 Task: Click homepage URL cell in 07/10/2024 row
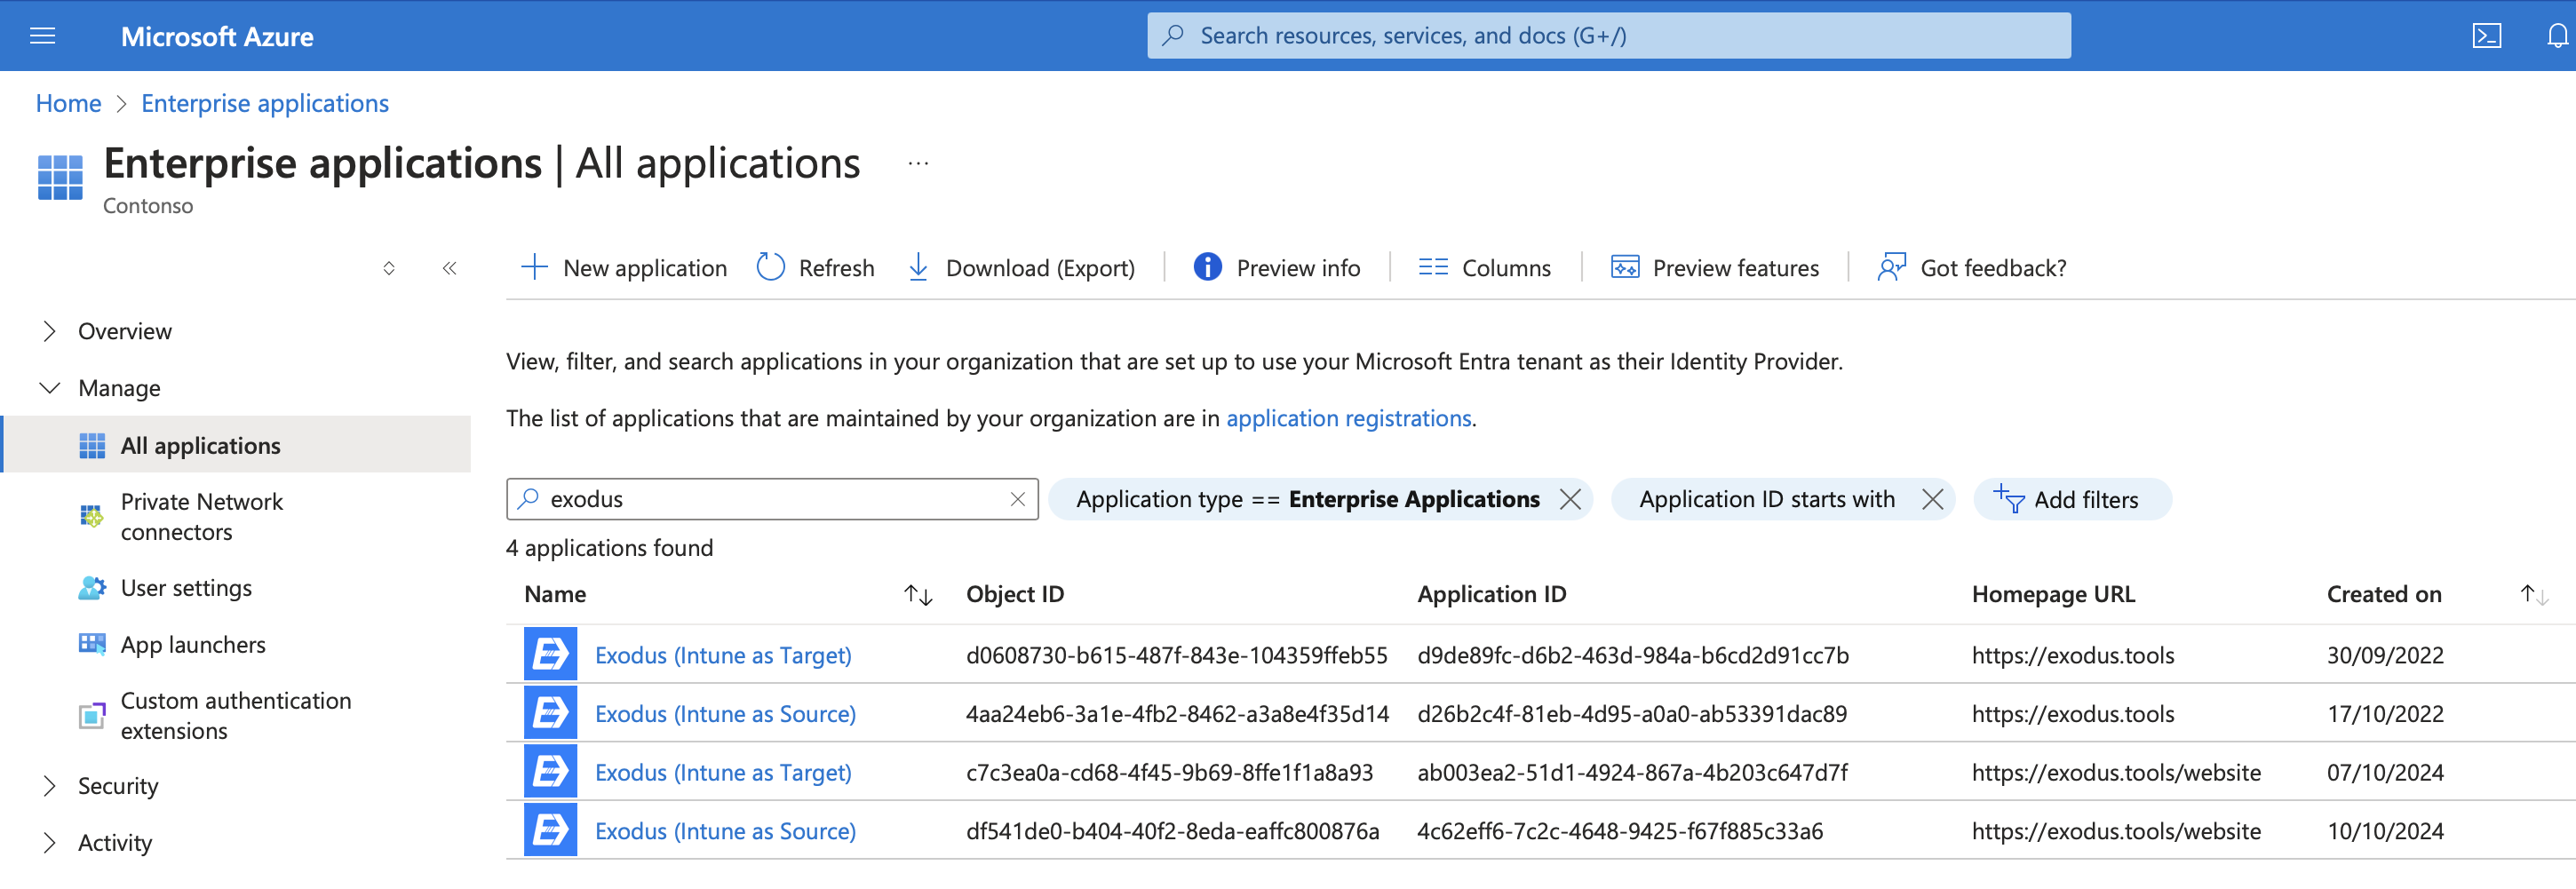pos(2115,772)
